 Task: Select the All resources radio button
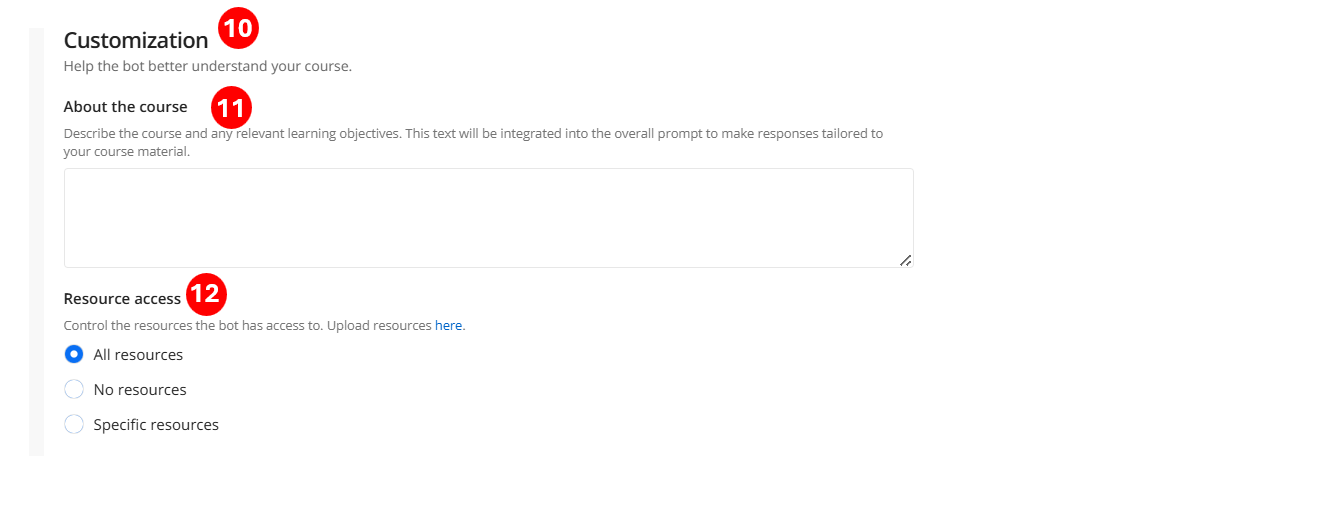pyautogui.click(x=74, y=354)
